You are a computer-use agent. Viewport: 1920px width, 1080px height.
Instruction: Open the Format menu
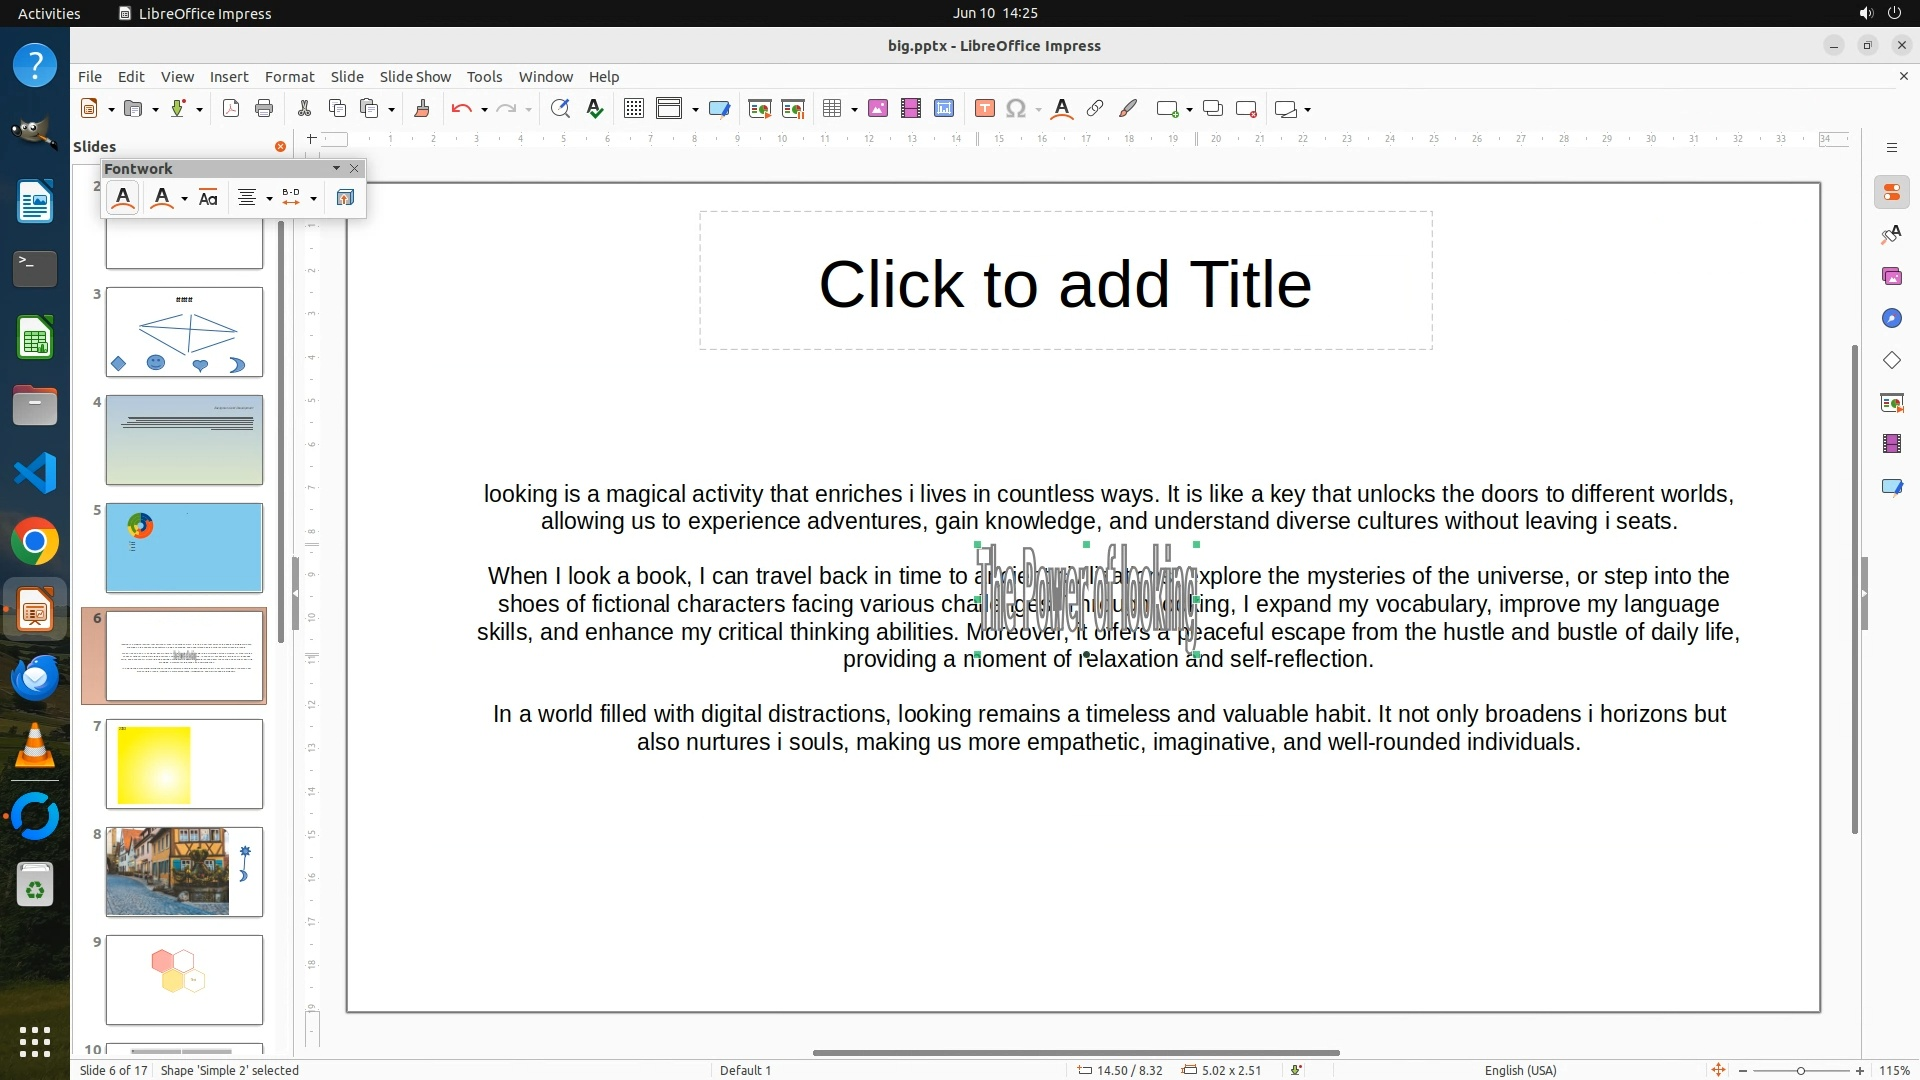click(289, 77)
